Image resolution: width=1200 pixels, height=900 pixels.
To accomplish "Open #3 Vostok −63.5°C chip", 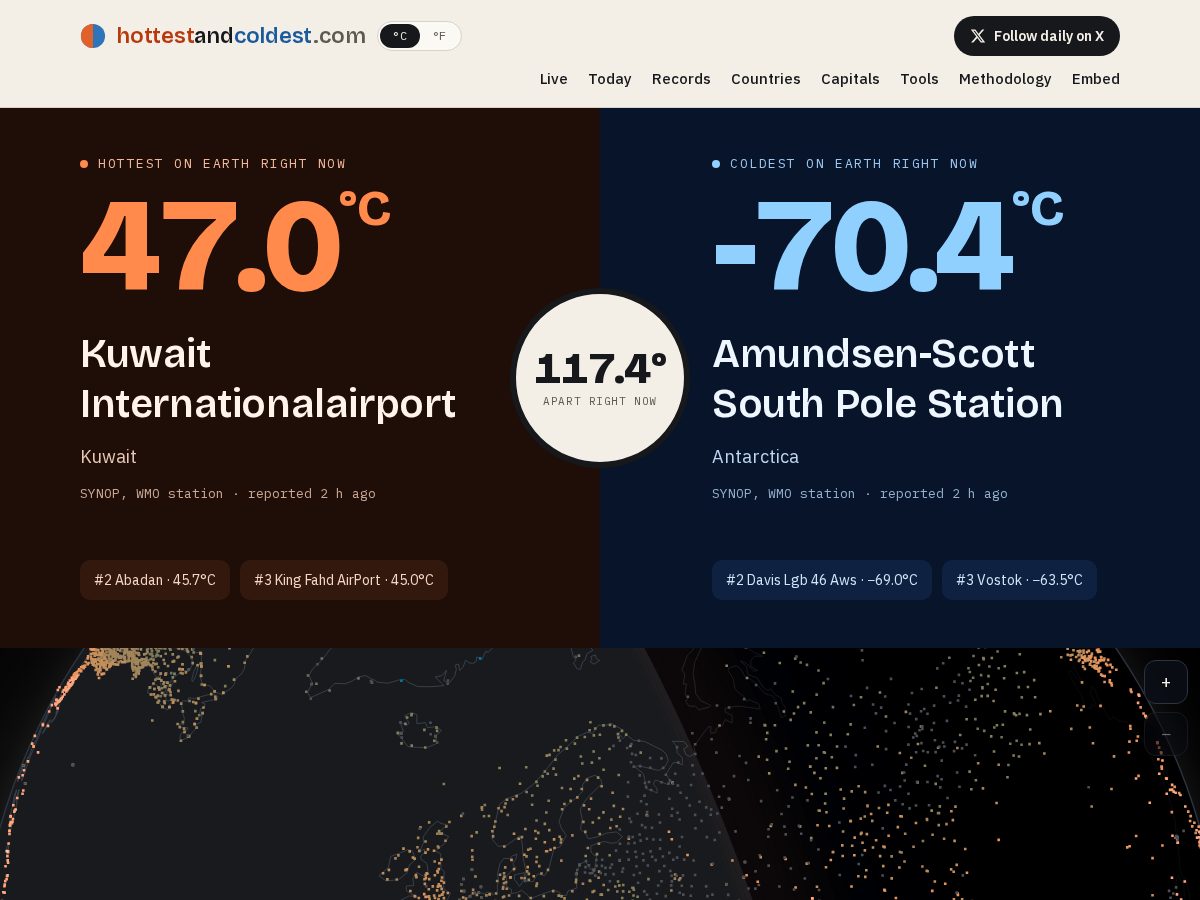I will 1019,580.
